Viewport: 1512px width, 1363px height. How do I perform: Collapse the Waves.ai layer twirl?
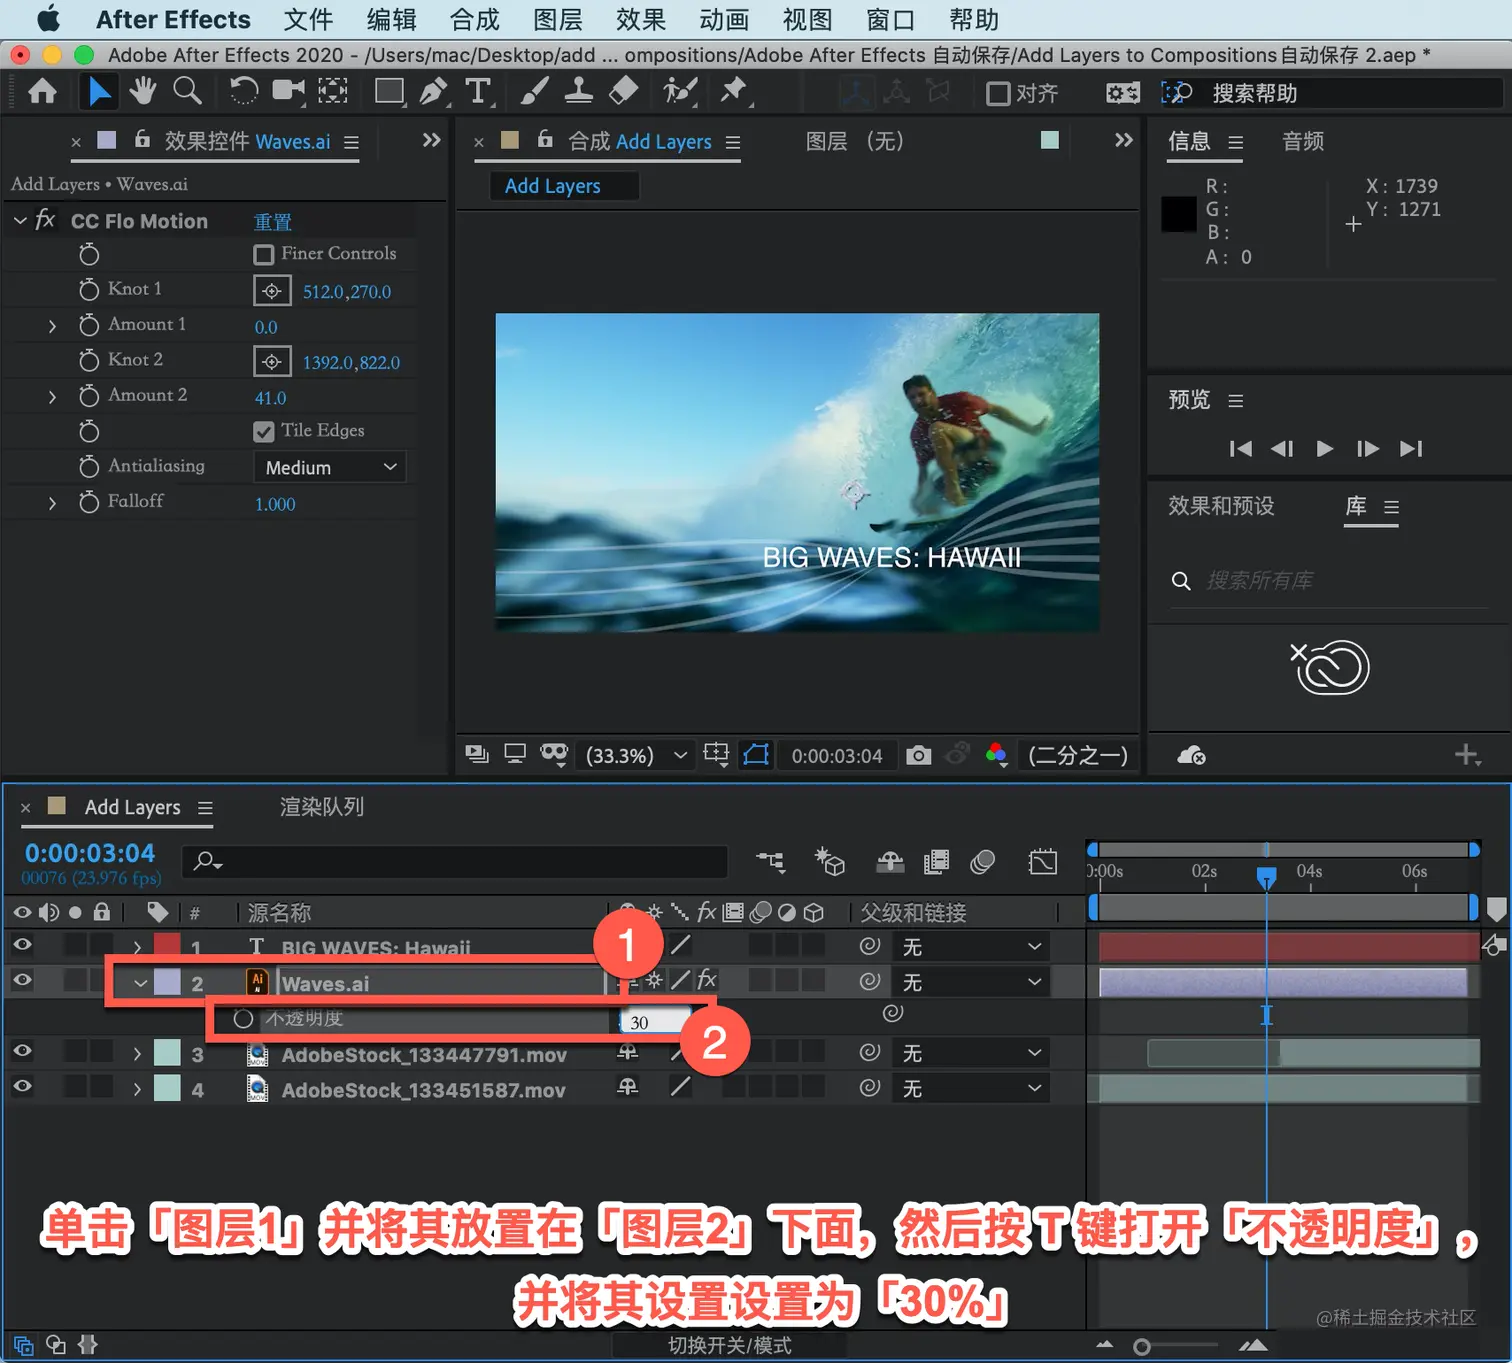click(x=140, y=983)
